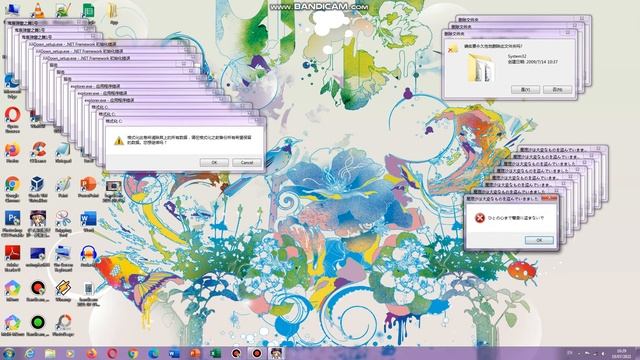640x360 pixels.
Task: Click the red error icon in Japanese dialog
Action: pos(480,218)
